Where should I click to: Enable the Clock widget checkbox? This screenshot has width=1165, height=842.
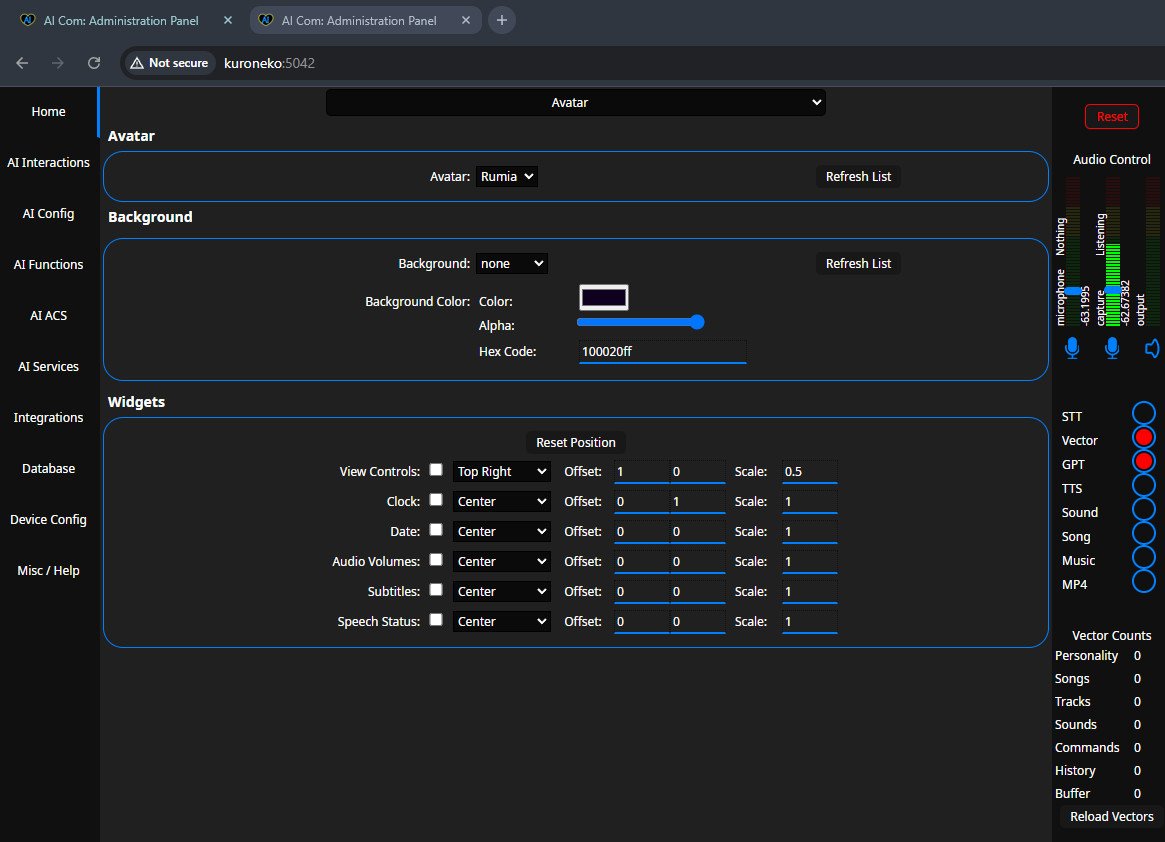click(x=436, y=500)
